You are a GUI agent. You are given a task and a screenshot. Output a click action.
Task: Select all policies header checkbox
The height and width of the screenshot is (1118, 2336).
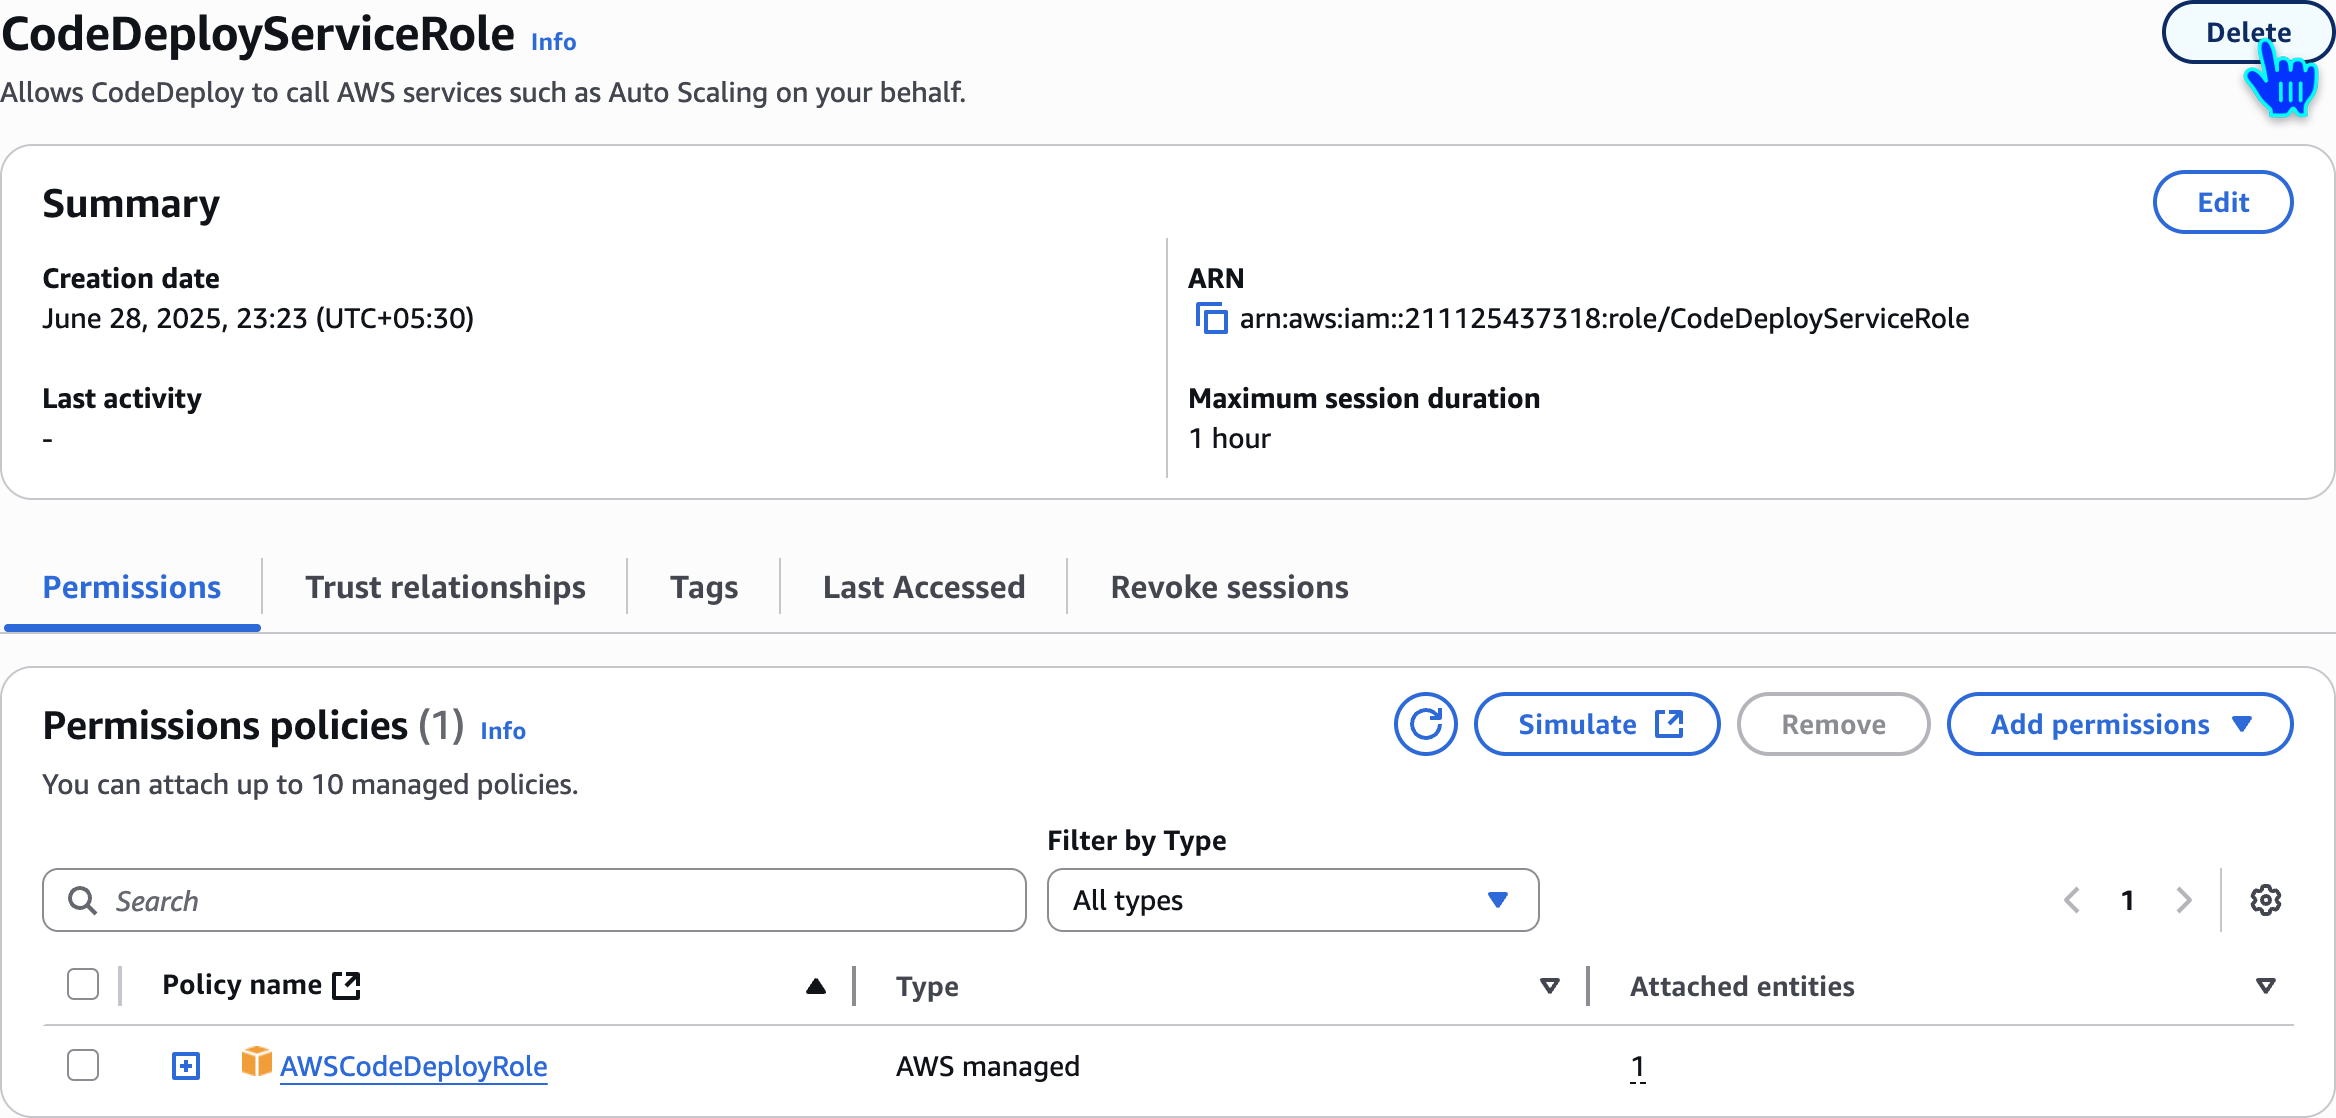[x=83, y=984]
